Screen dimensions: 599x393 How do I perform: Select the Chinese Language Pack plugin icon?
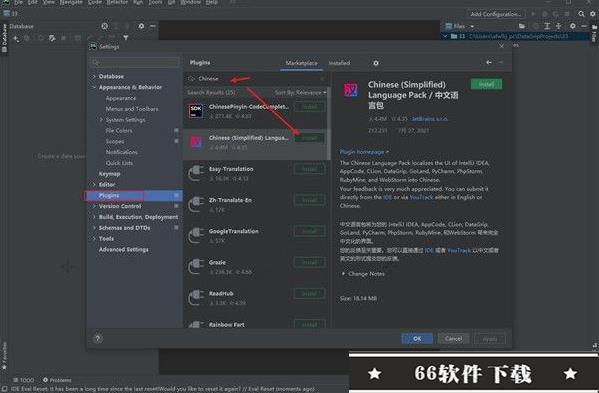click(x=196, y=142)
